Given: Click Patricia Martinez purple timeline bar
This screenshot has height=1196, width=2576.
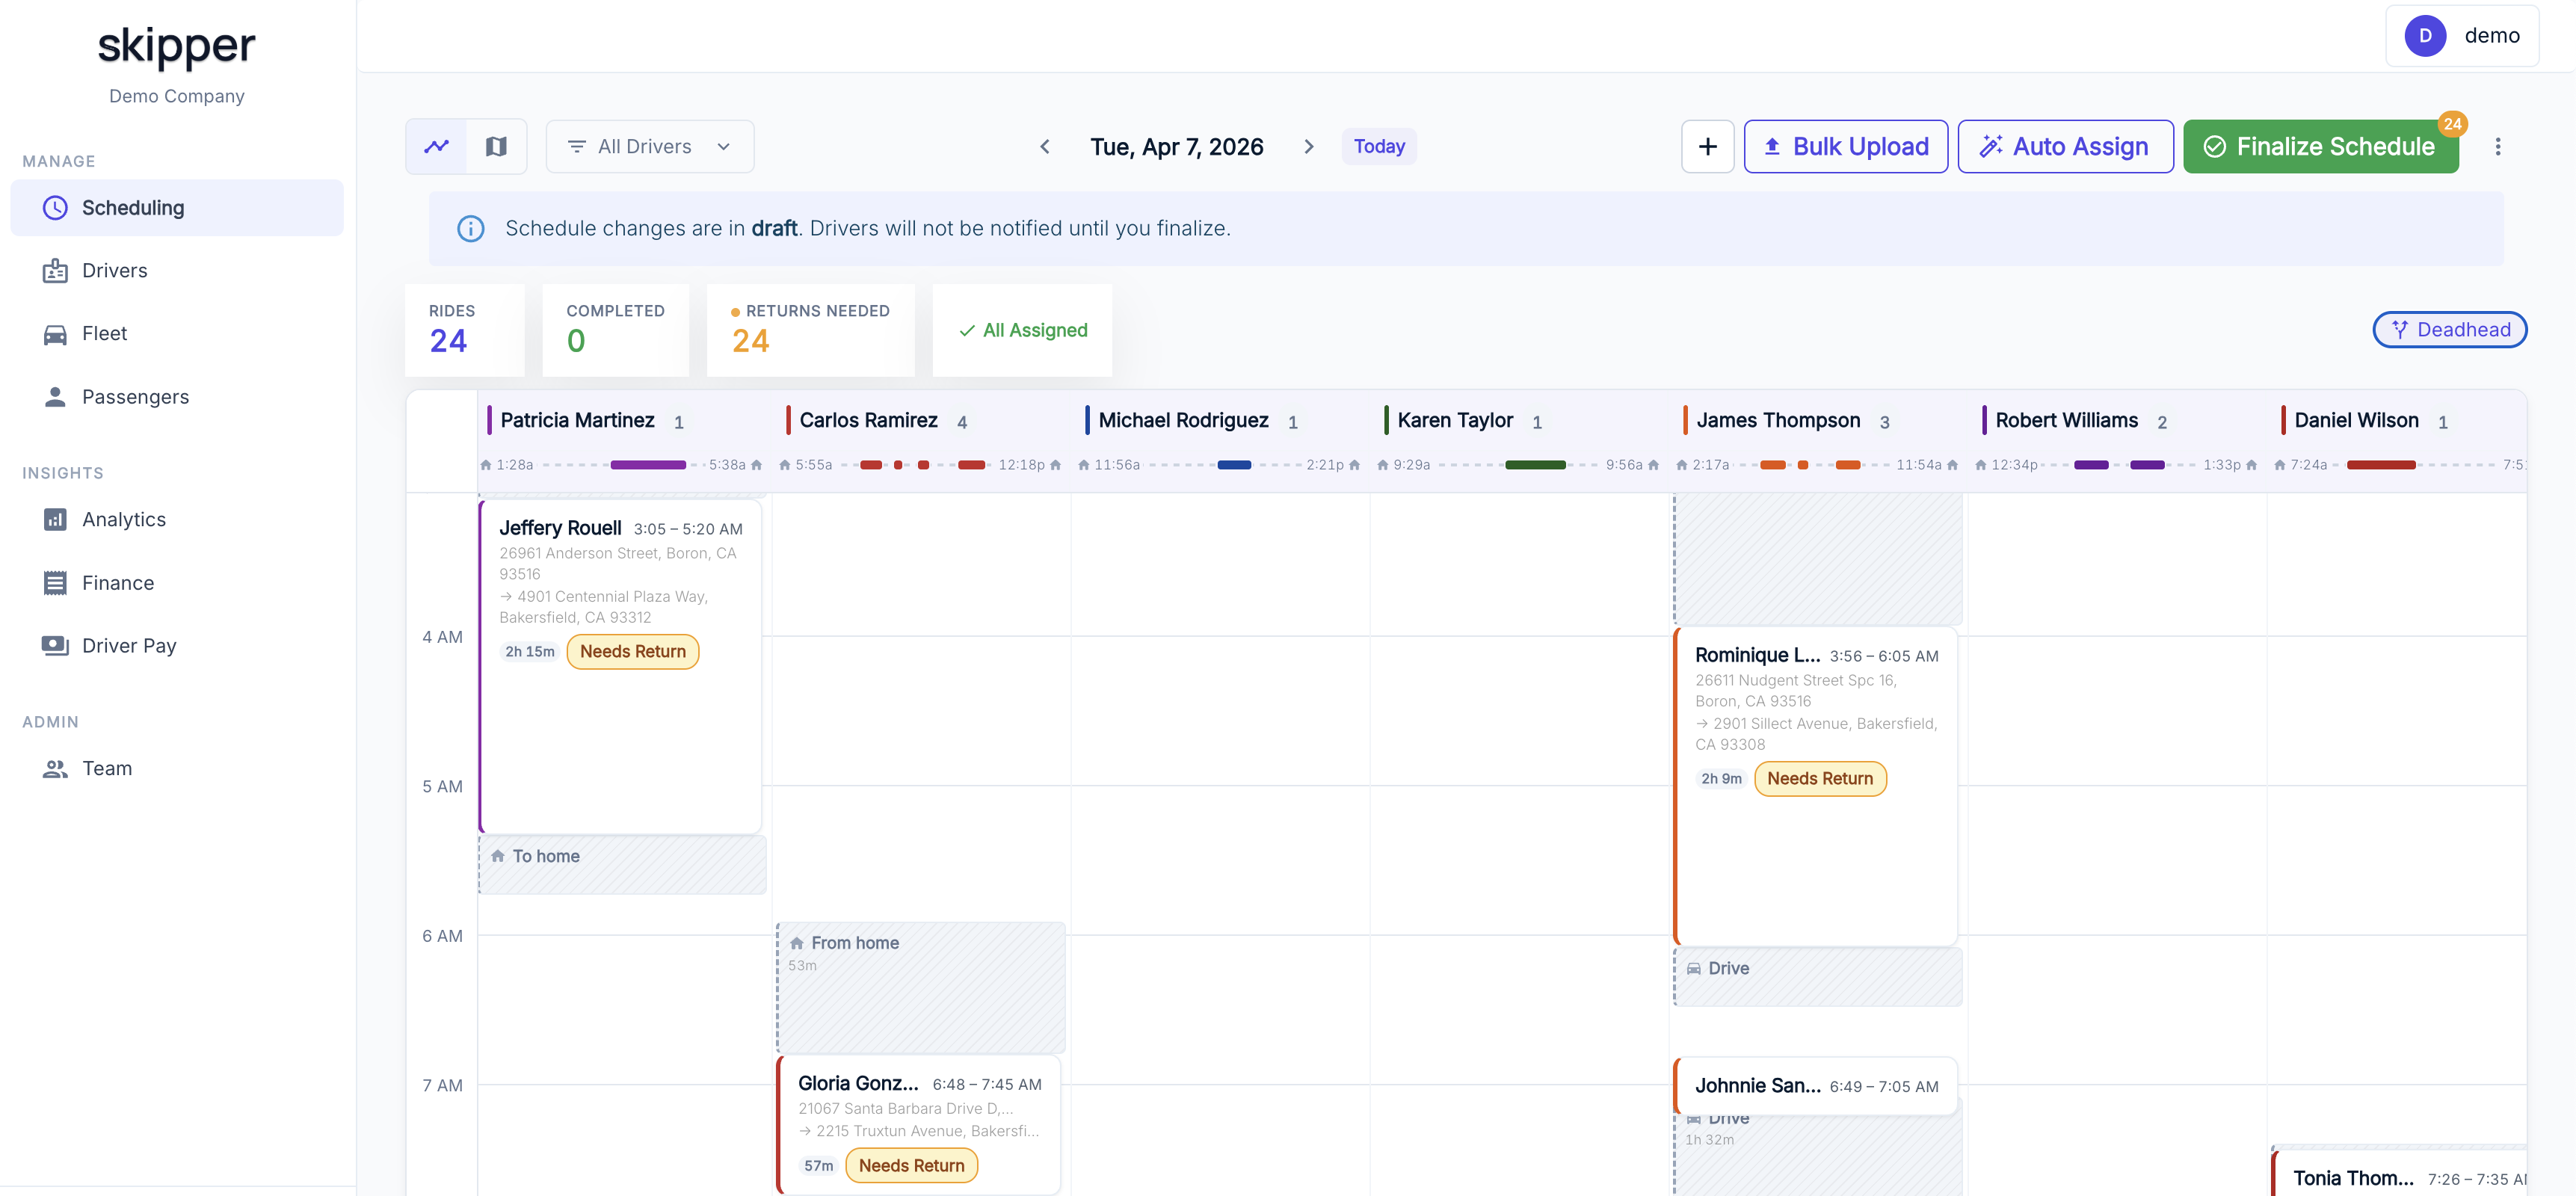Looking at the screenshot, I should coord(648,465).
